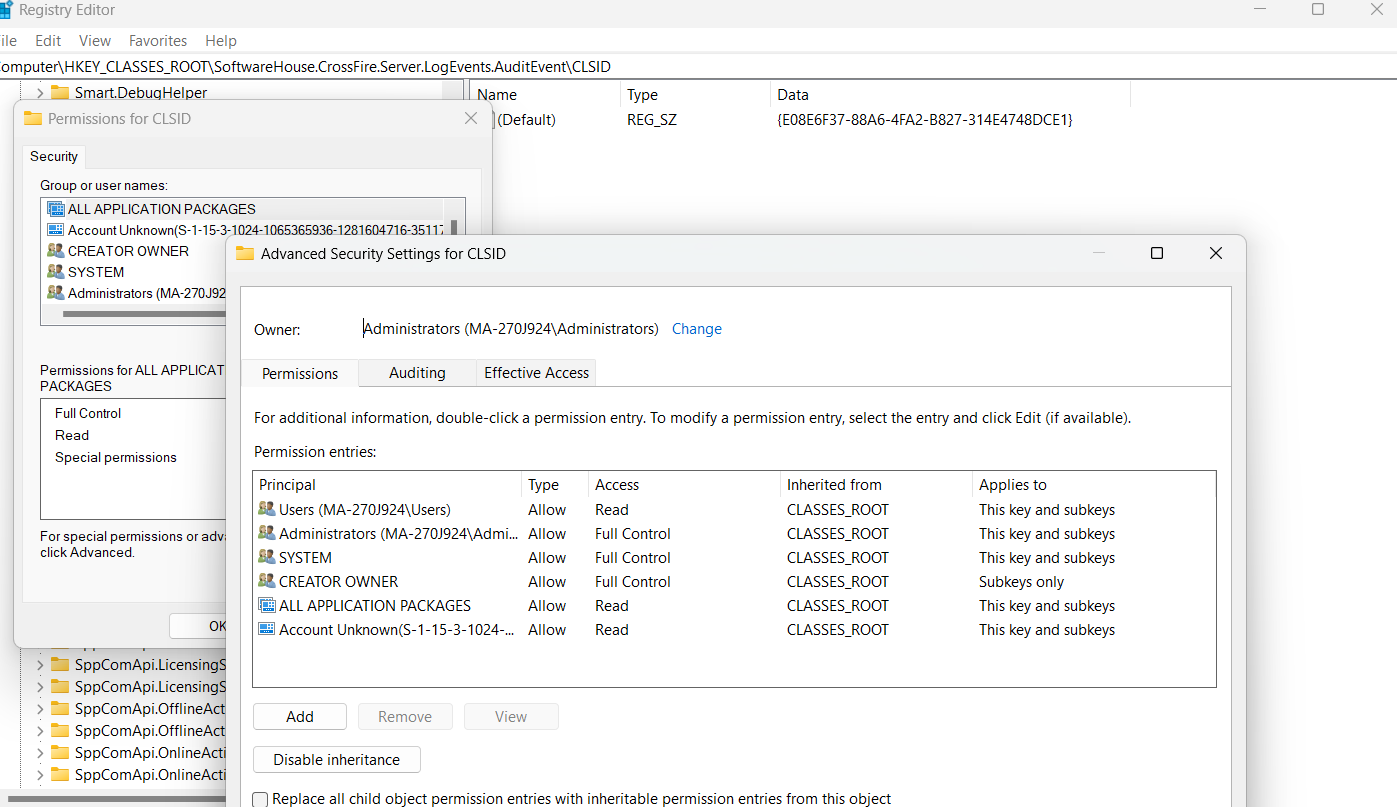Close the Permissions for CLSID dialog

(x=471, y=118)
